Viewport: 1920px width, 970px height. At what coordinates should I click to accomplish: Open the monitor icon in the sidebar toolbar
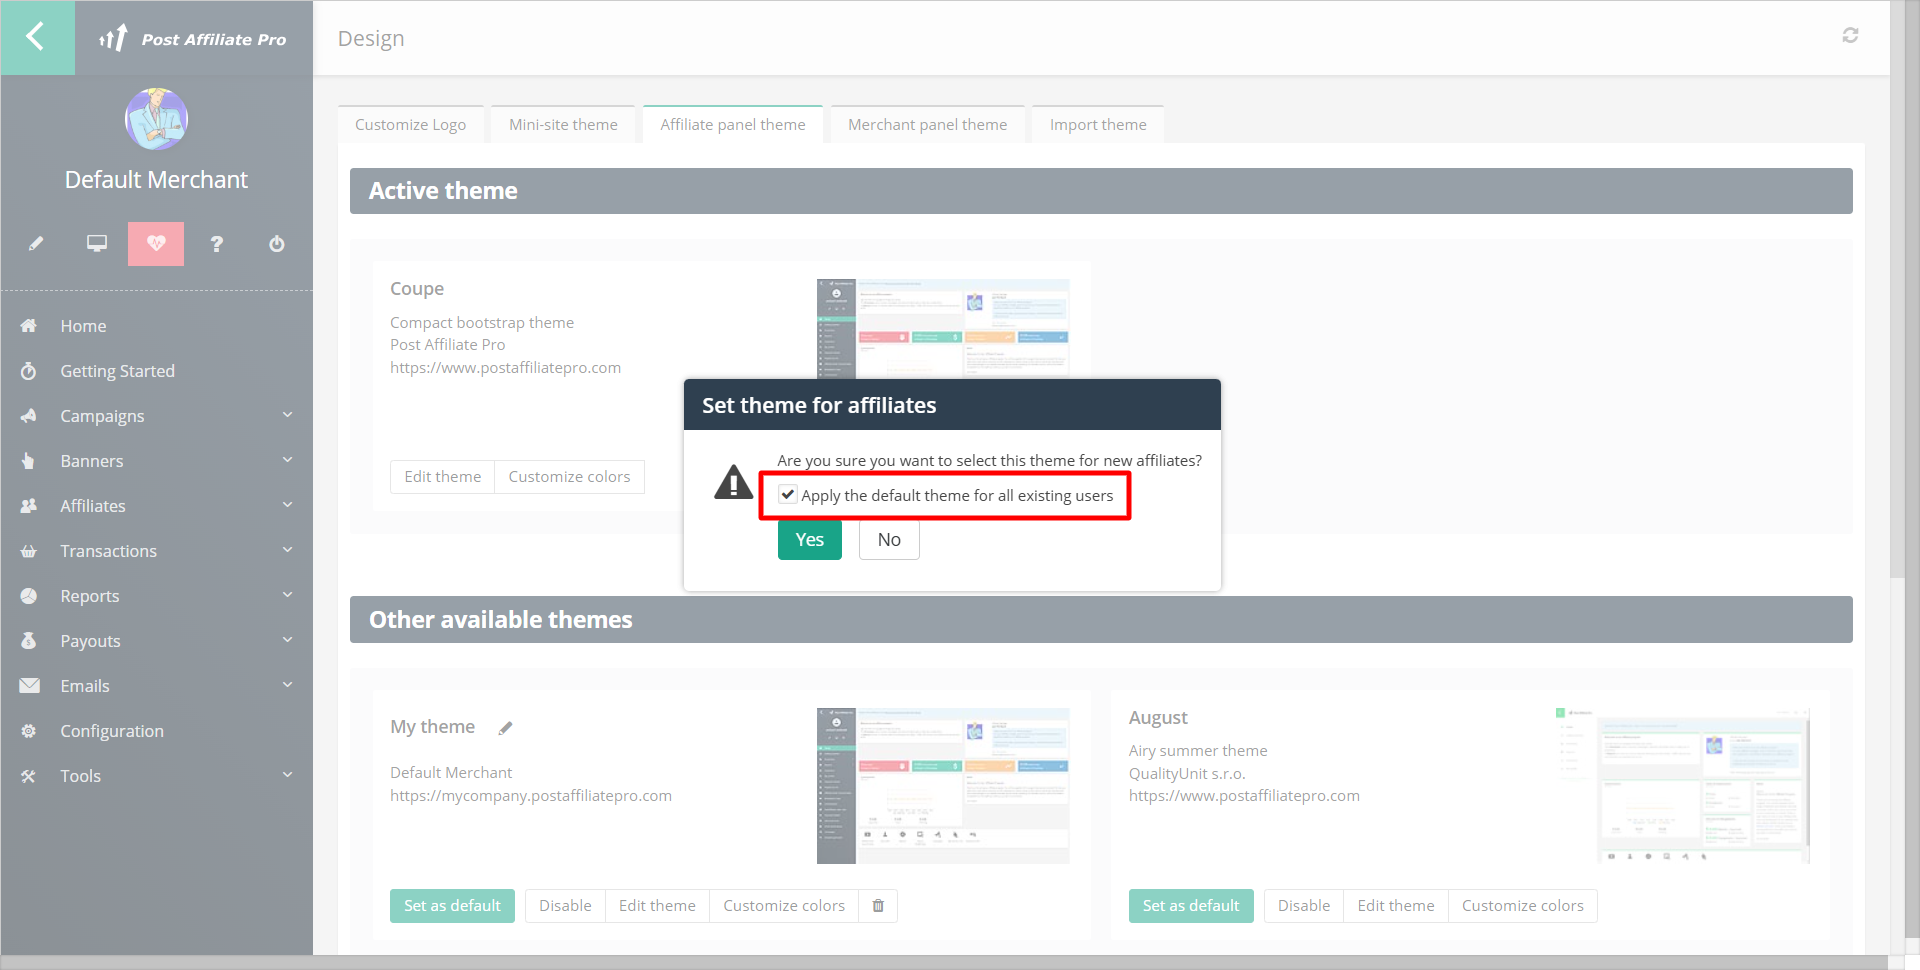[x=96, y=244]
